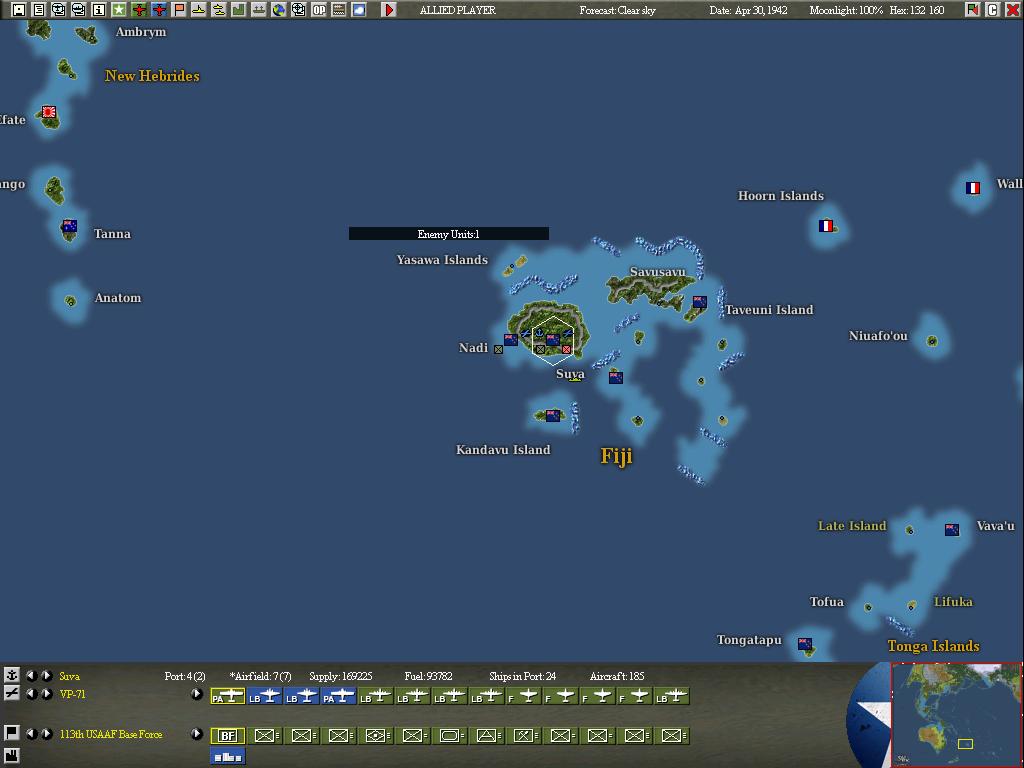Click the factory icon in bottom-left corner

coord(11,756)
